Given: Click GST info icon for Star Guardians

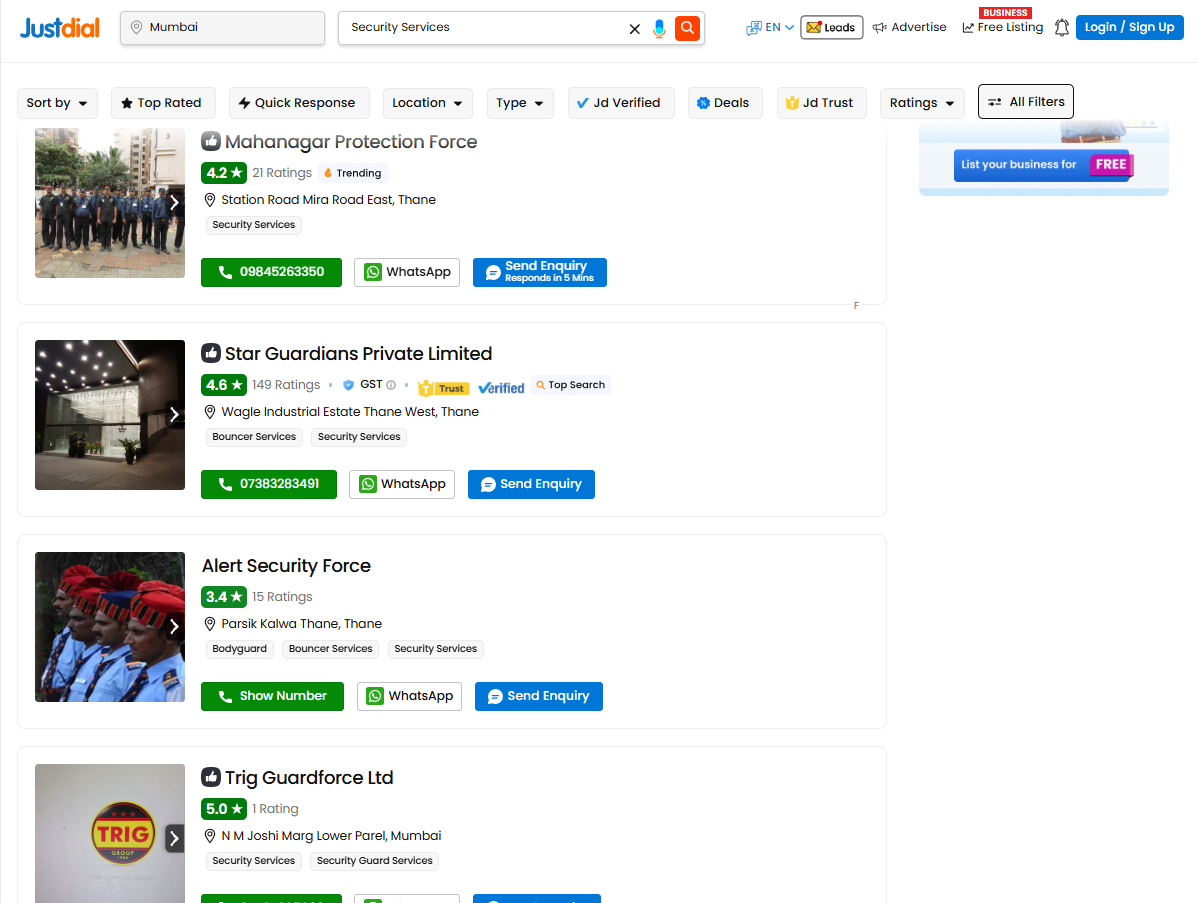Looking at the screenshot, I should 391,385.
